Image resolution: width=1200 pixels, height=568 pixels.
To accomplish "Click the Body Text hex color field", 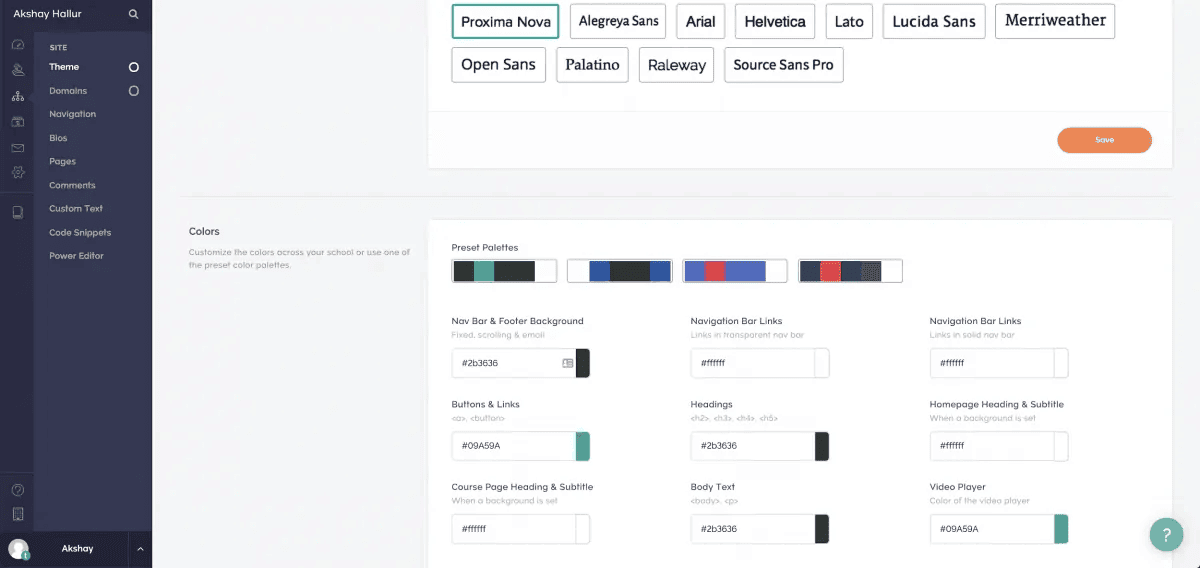I will [x=752, y=528].
